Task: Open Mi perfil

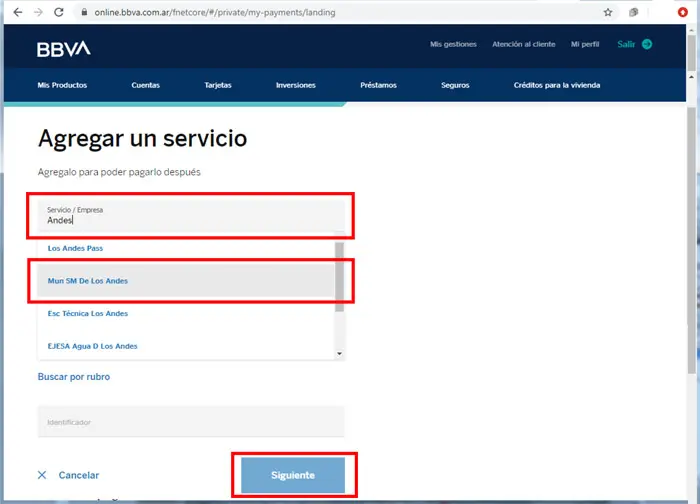Action: pyautogui.click(x=585, y=44)
